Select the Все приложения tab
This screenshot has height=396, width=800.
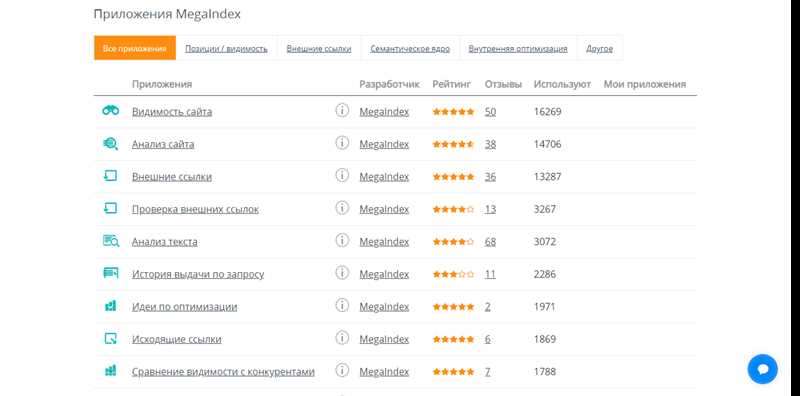tap(135, 48)
